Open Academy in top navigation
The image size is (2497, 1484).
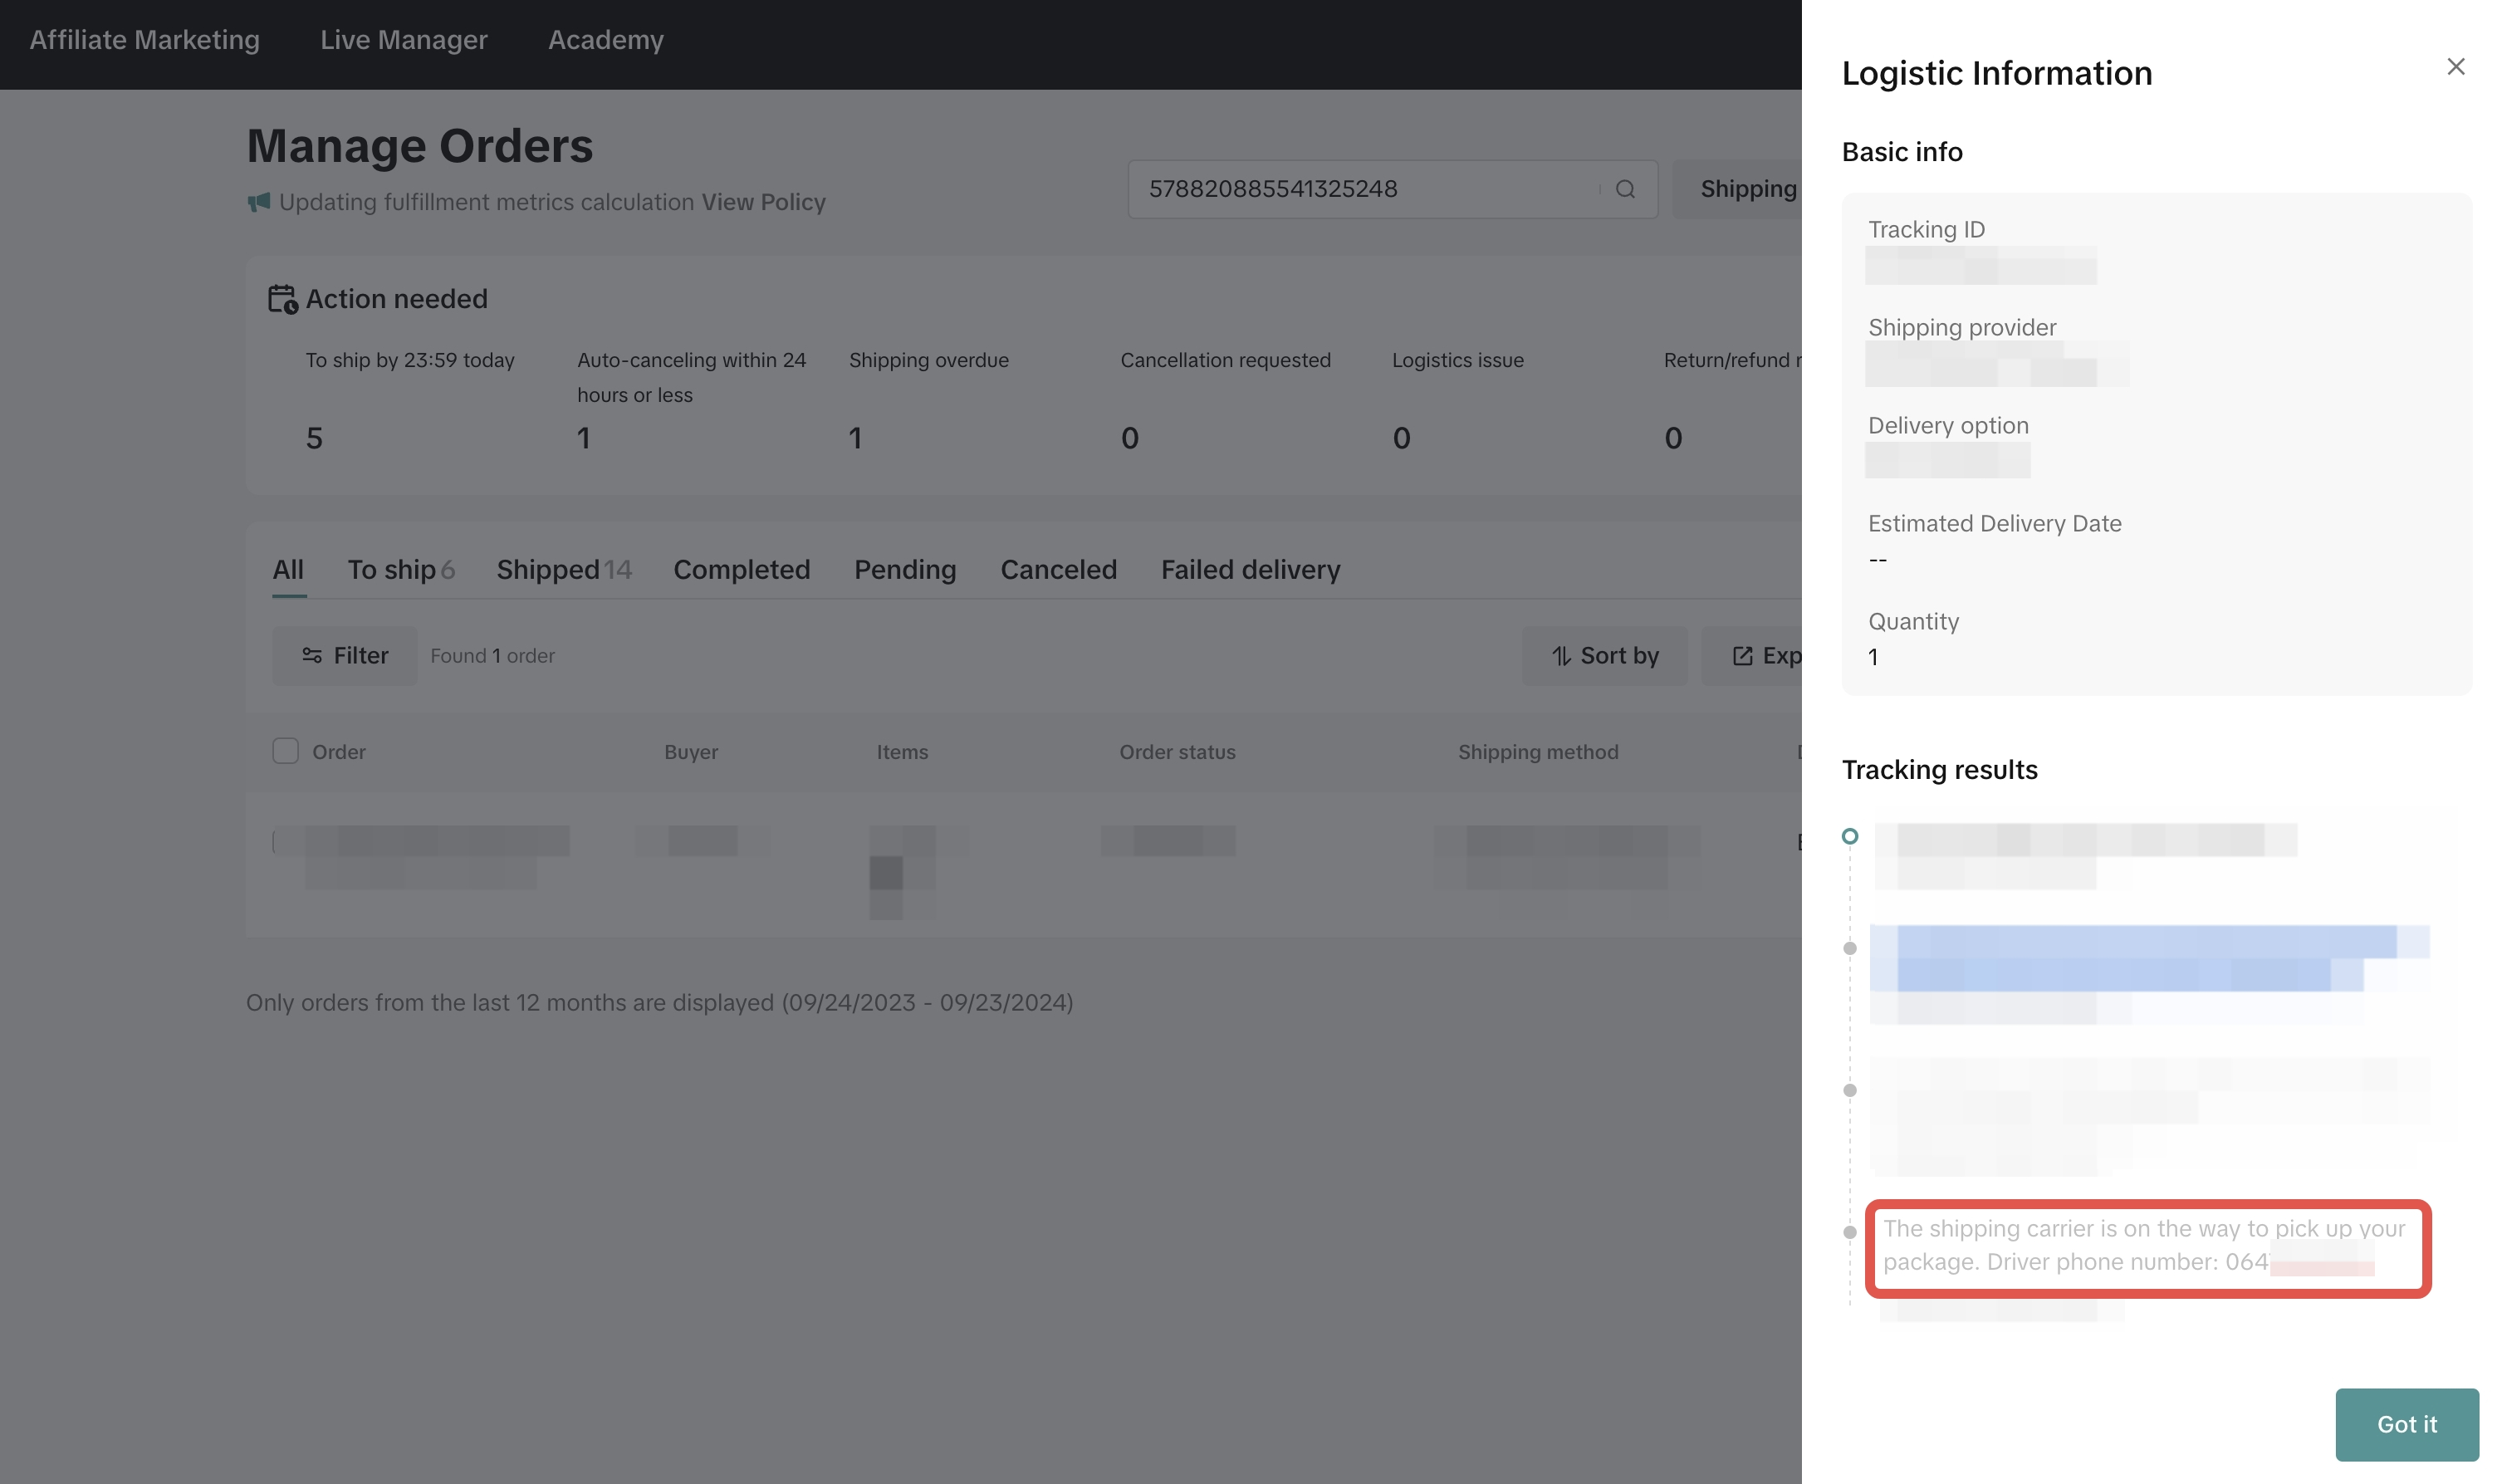605,40
